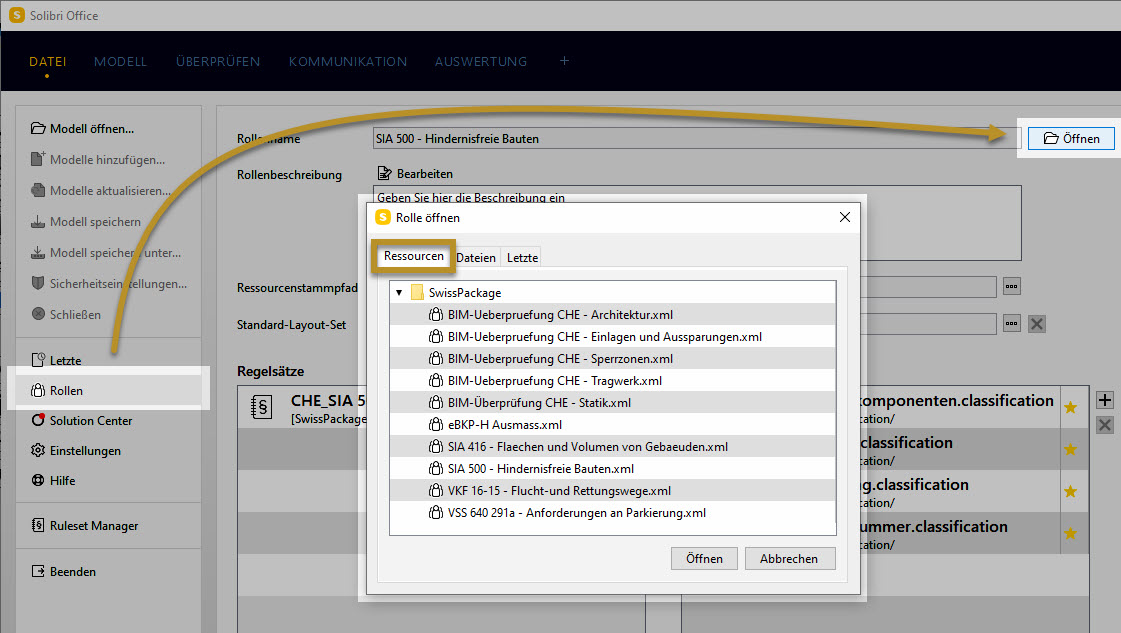
Task: Switch to the MODELL tab
Action: pyautogui.click(x=120, y=62)
